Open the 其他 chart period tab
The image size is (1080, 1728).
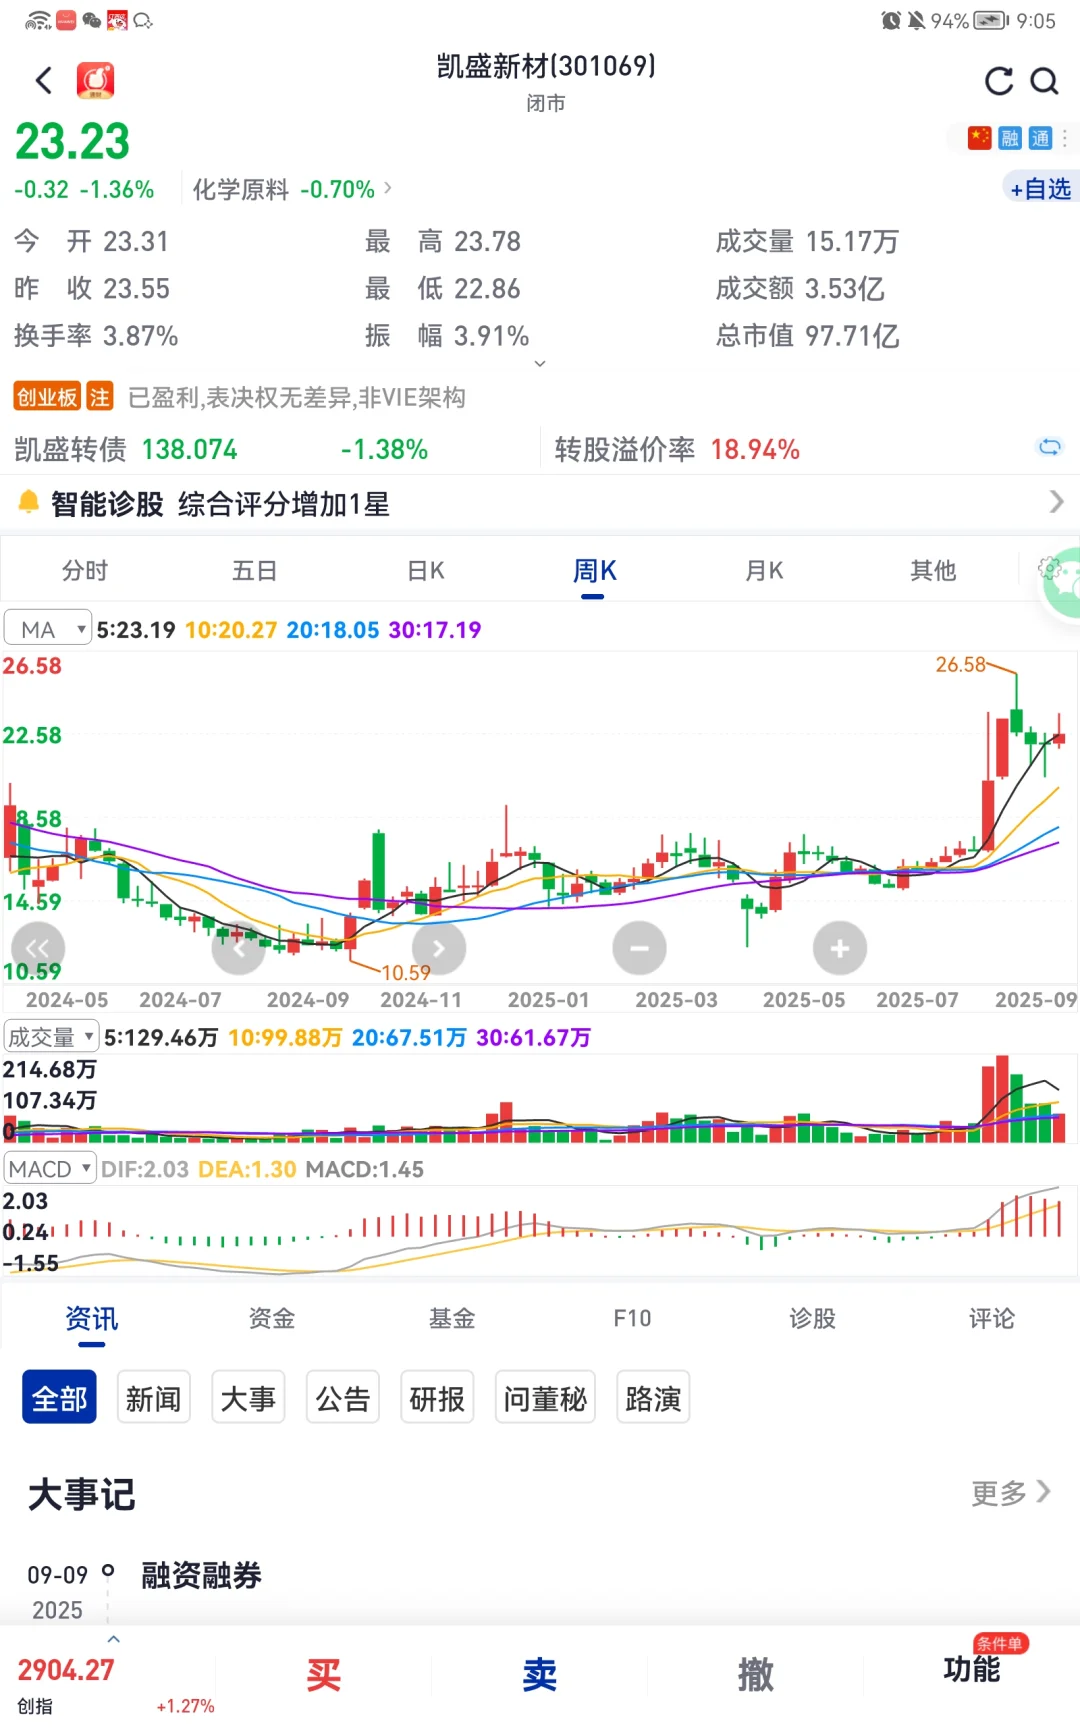(x=933, y=570)
